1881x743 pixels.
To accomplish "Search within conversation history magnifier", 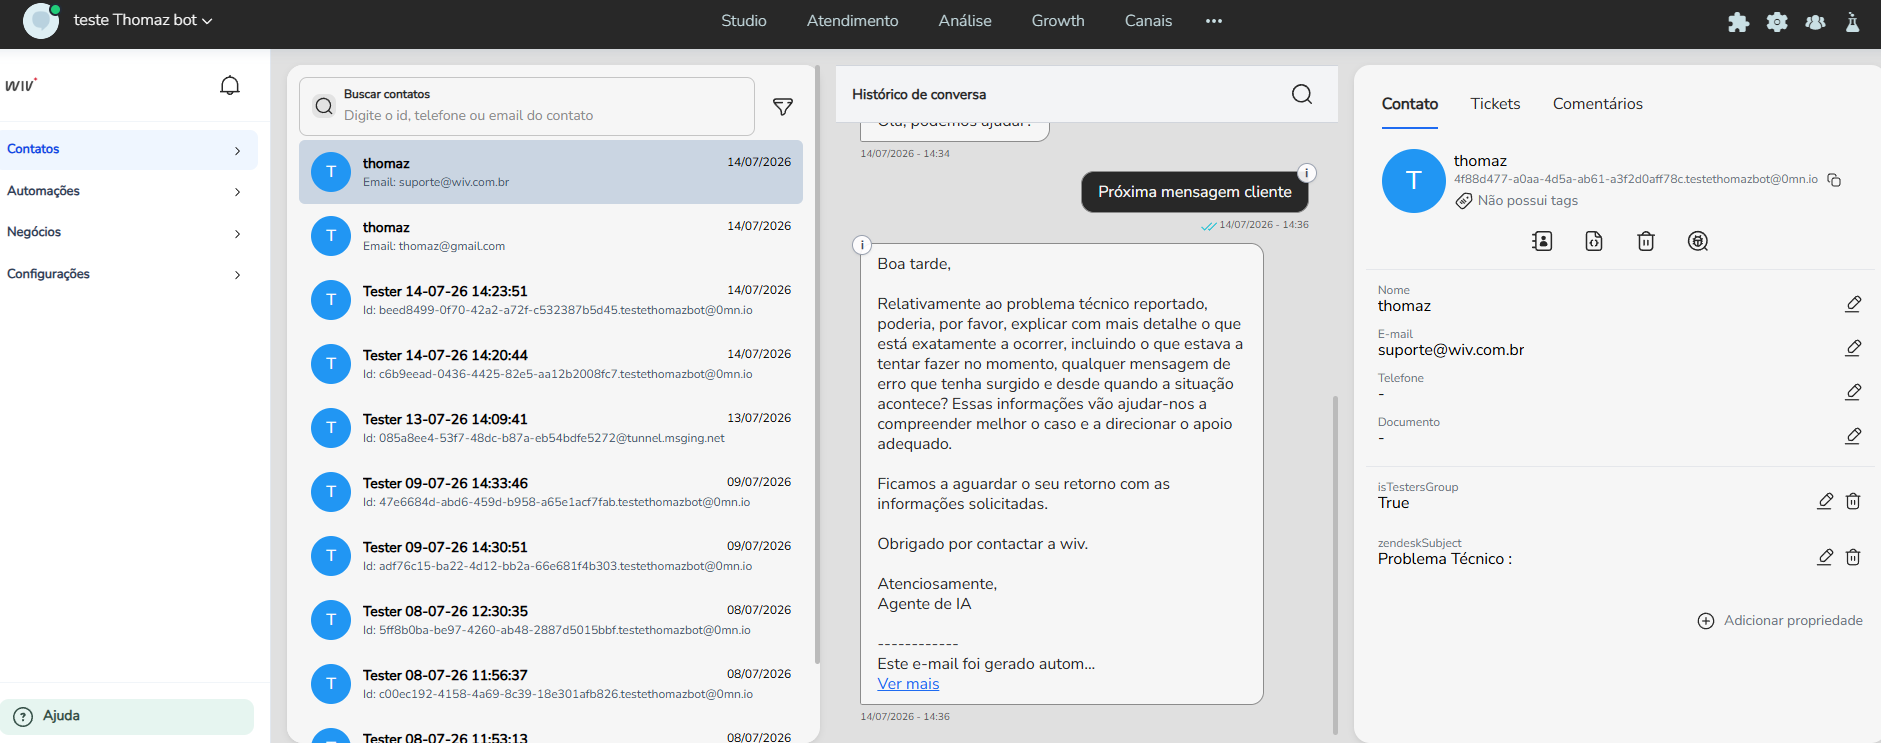I will click(1302, 94).
